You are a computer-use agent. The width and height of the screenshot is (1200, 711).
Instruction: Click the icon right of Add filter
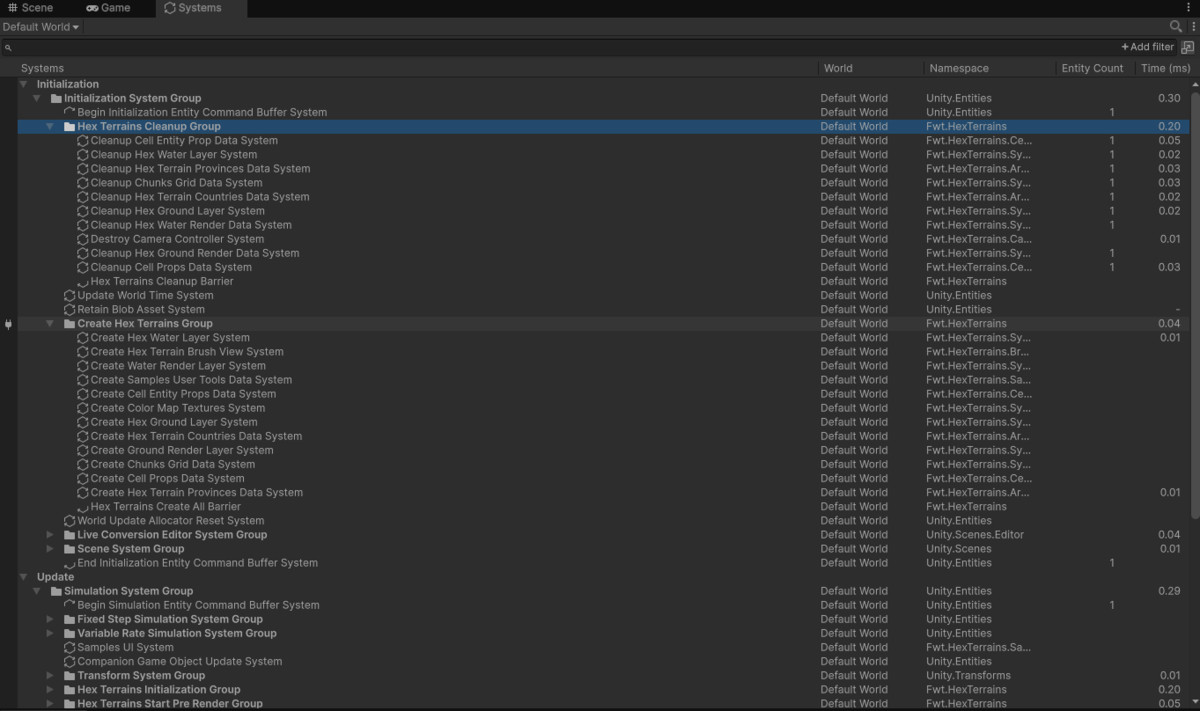tap(1187, 47)
